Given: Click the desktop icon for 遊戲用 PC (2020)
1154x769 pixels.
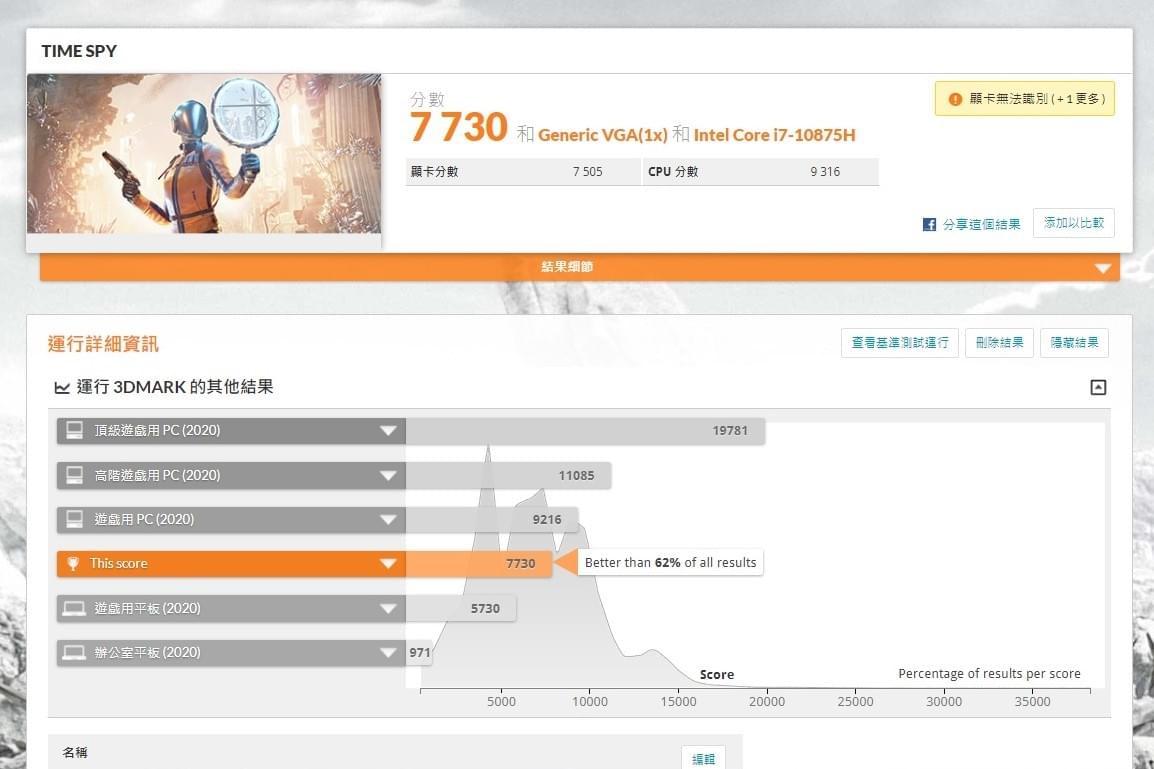Looking at the screenshot, I should click(x=74, y=520).
